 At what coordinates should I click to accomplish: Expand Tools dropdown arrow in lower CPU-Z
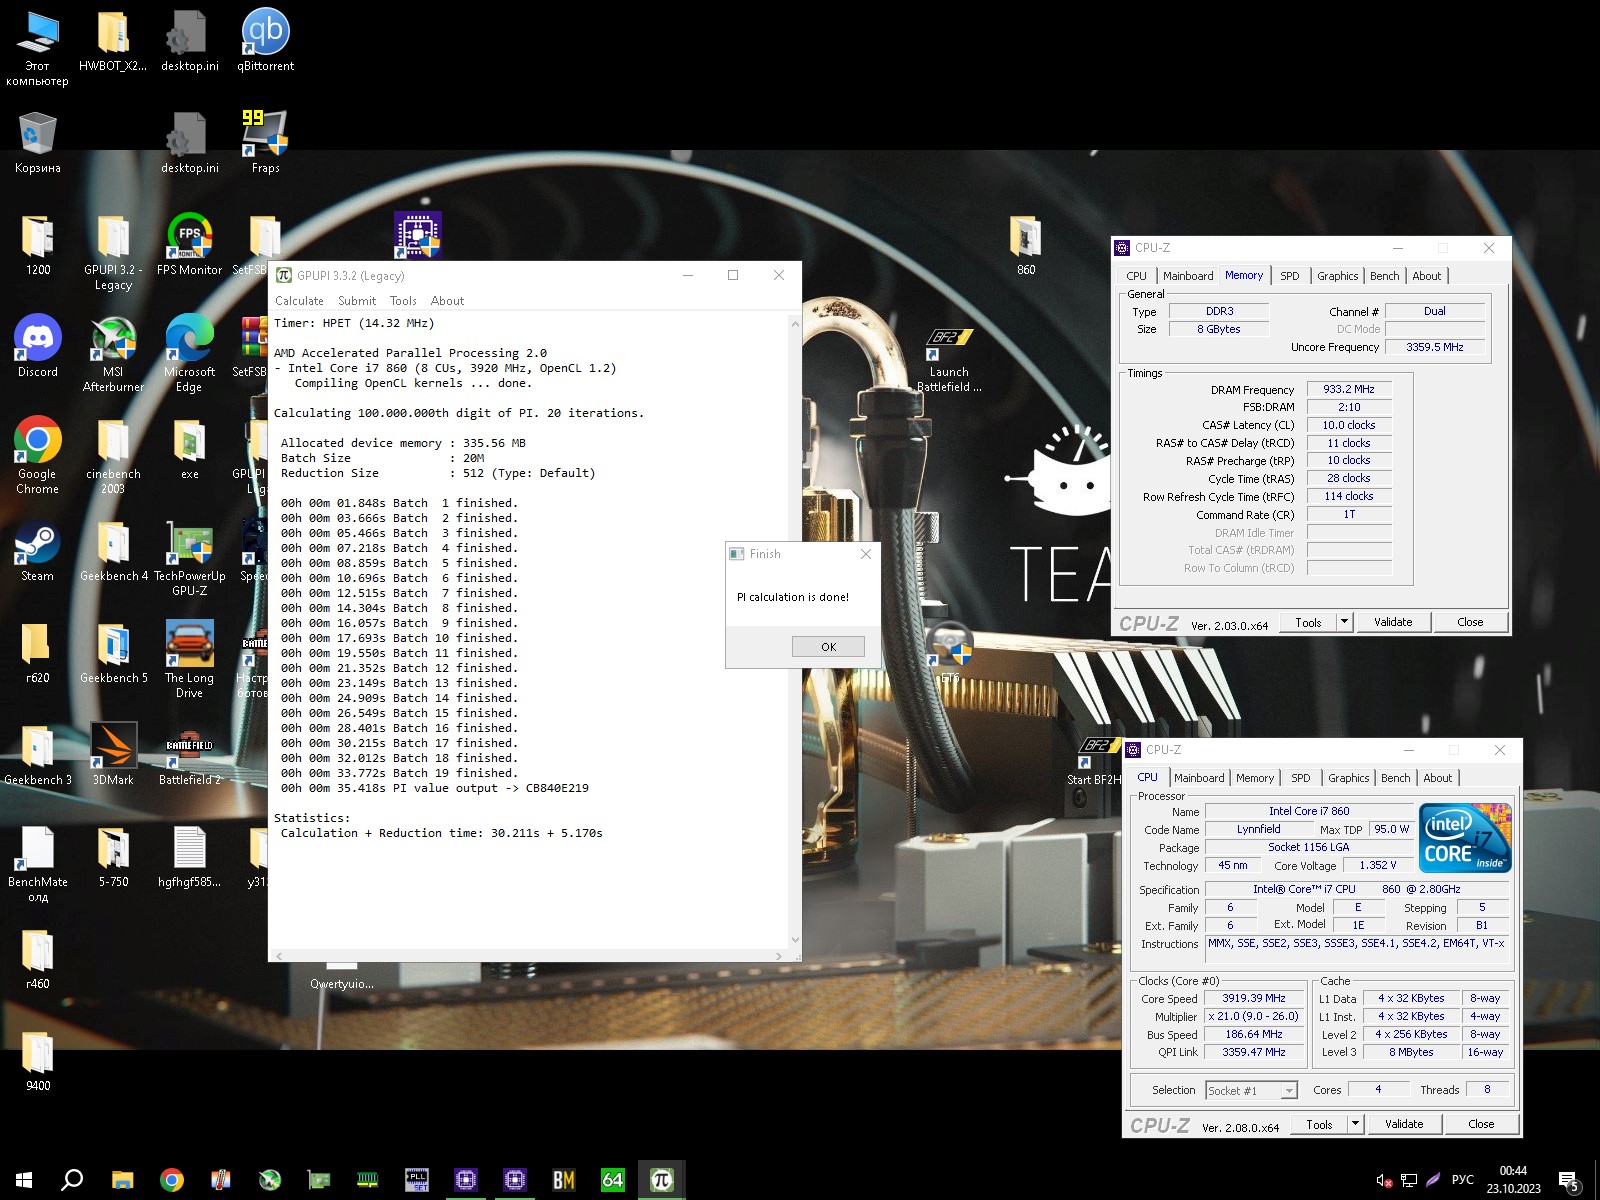(1356, 1124)
